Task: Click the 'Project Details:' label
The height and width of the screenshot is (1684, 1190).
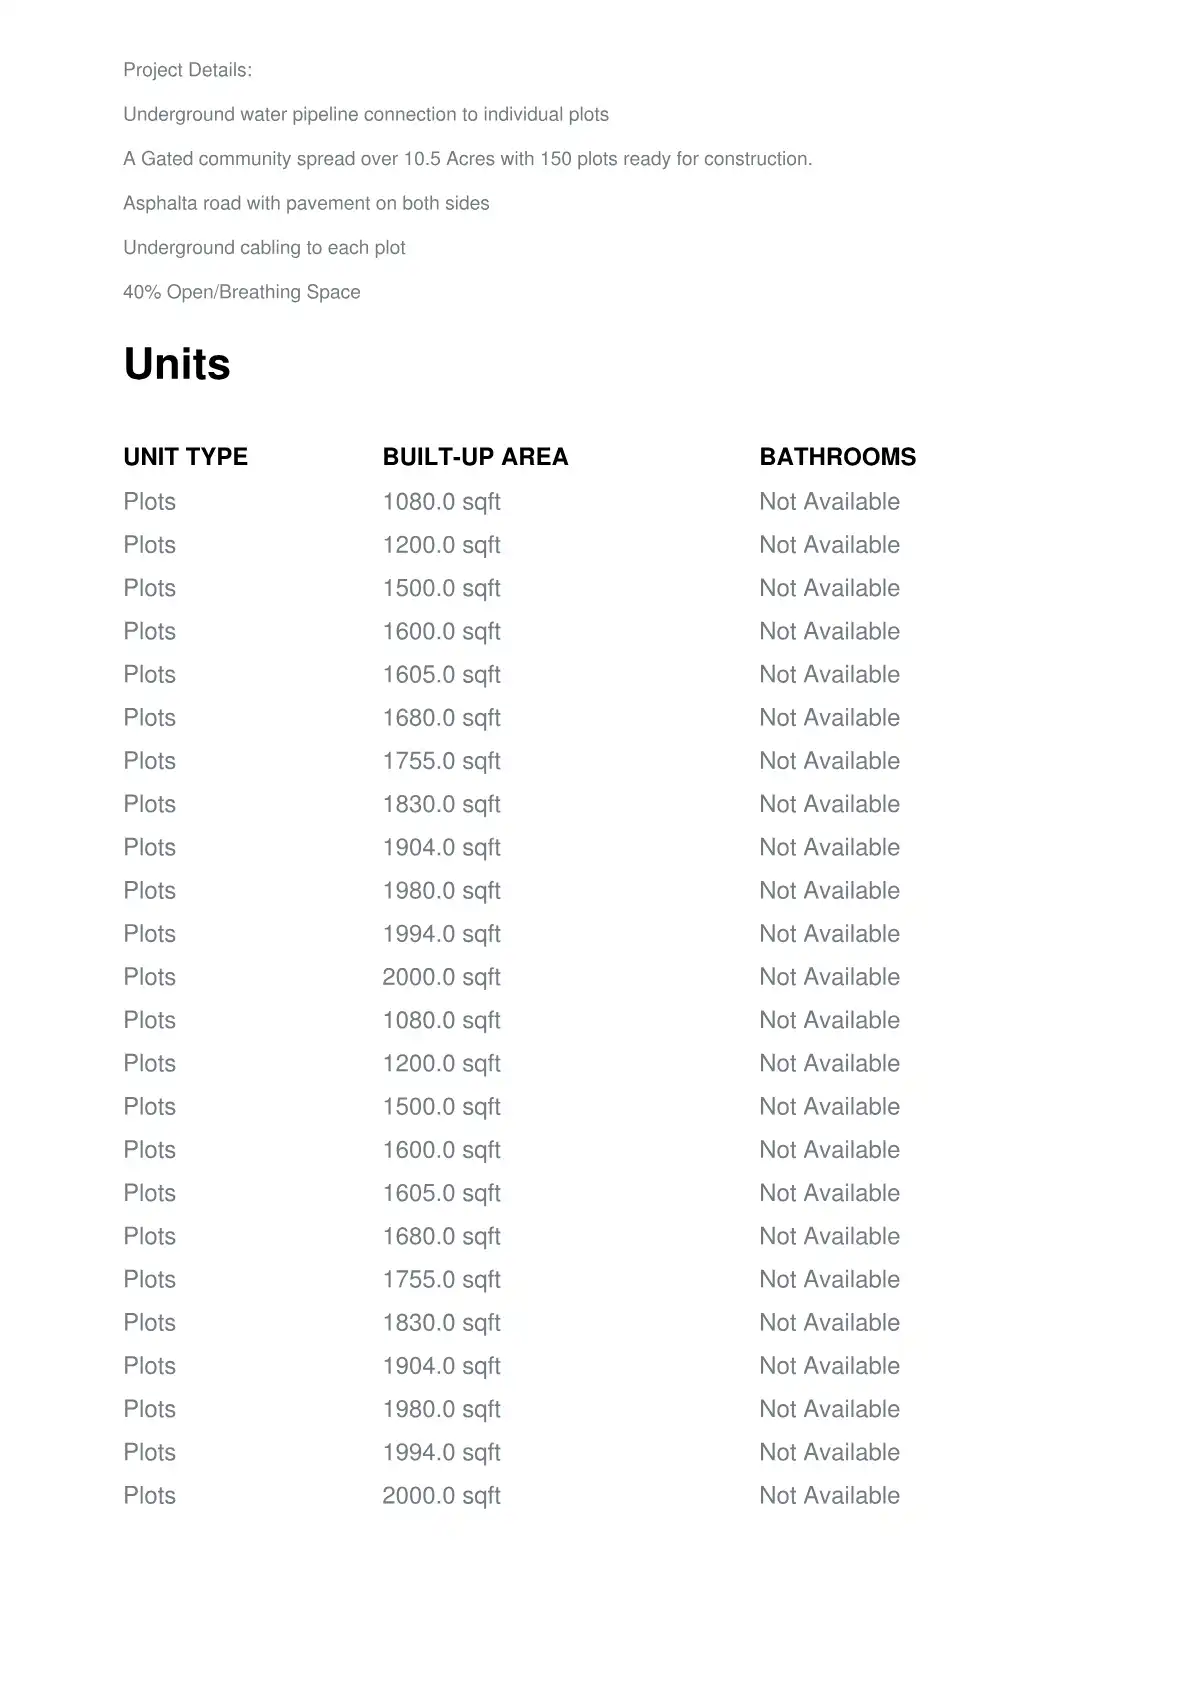Action: [187, 70]
